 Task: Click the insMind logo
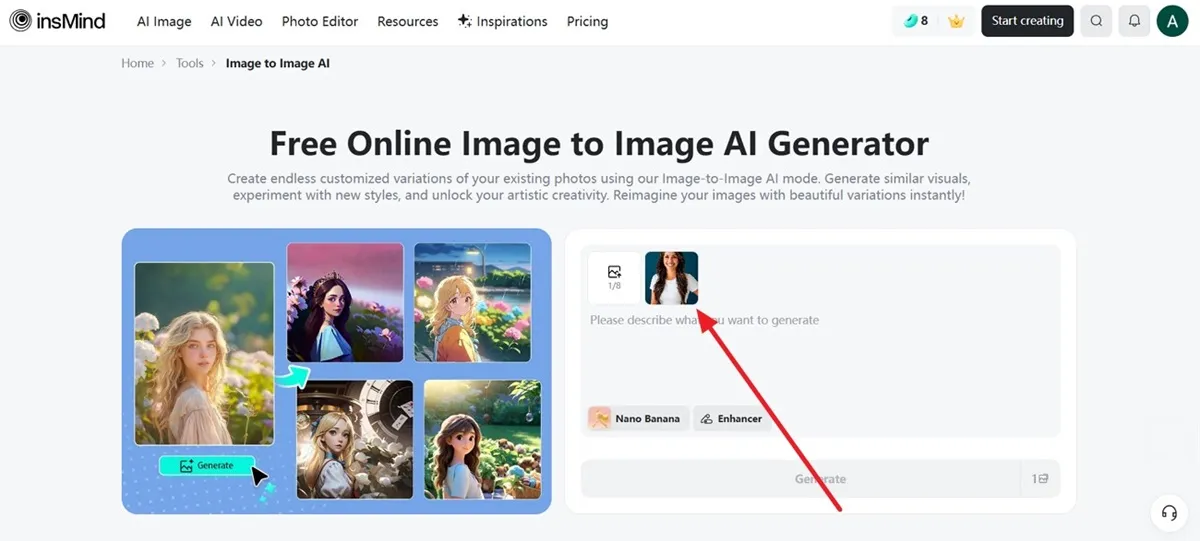click(57, 21)
